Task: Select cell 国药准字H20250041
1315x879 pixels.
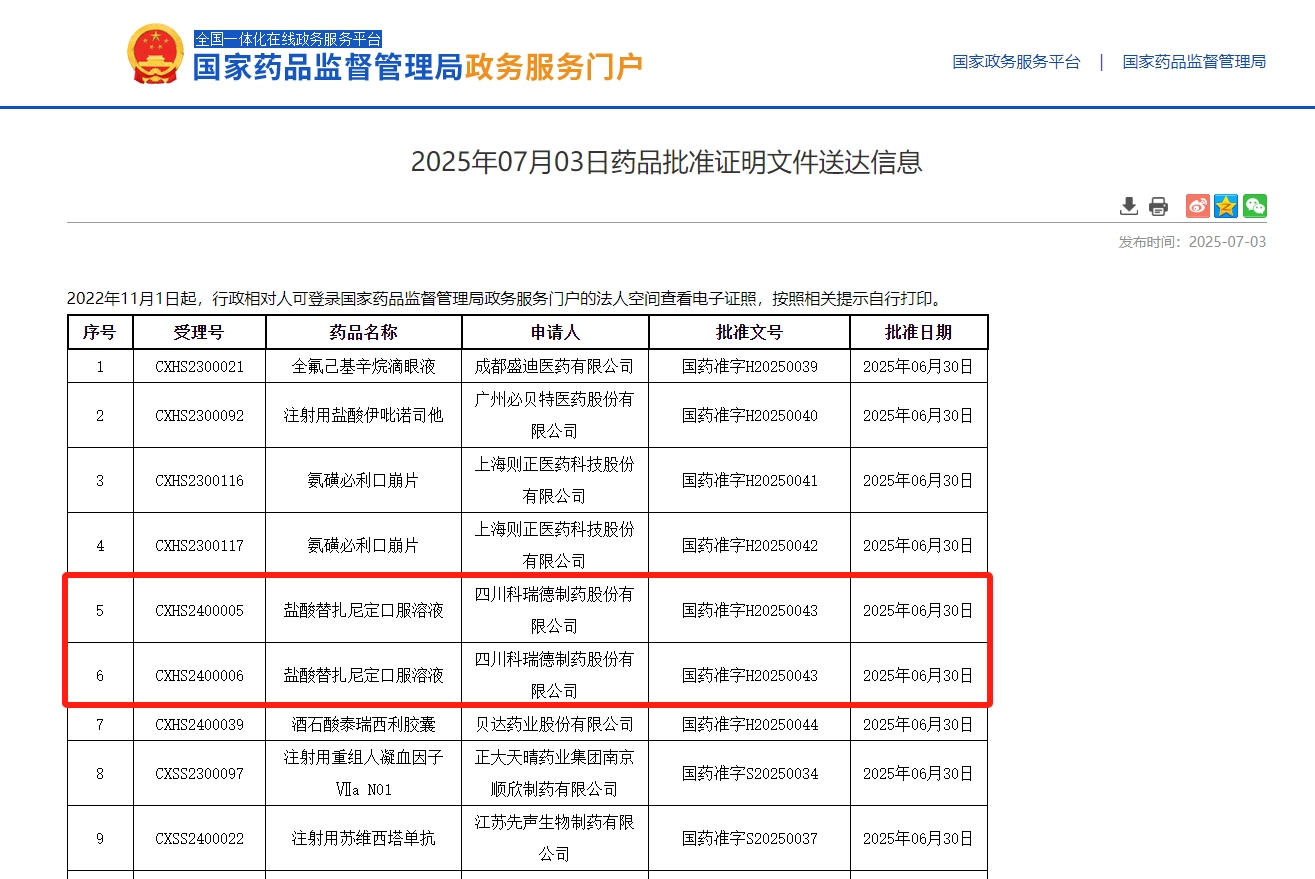Action: click(x=749, y=480)
